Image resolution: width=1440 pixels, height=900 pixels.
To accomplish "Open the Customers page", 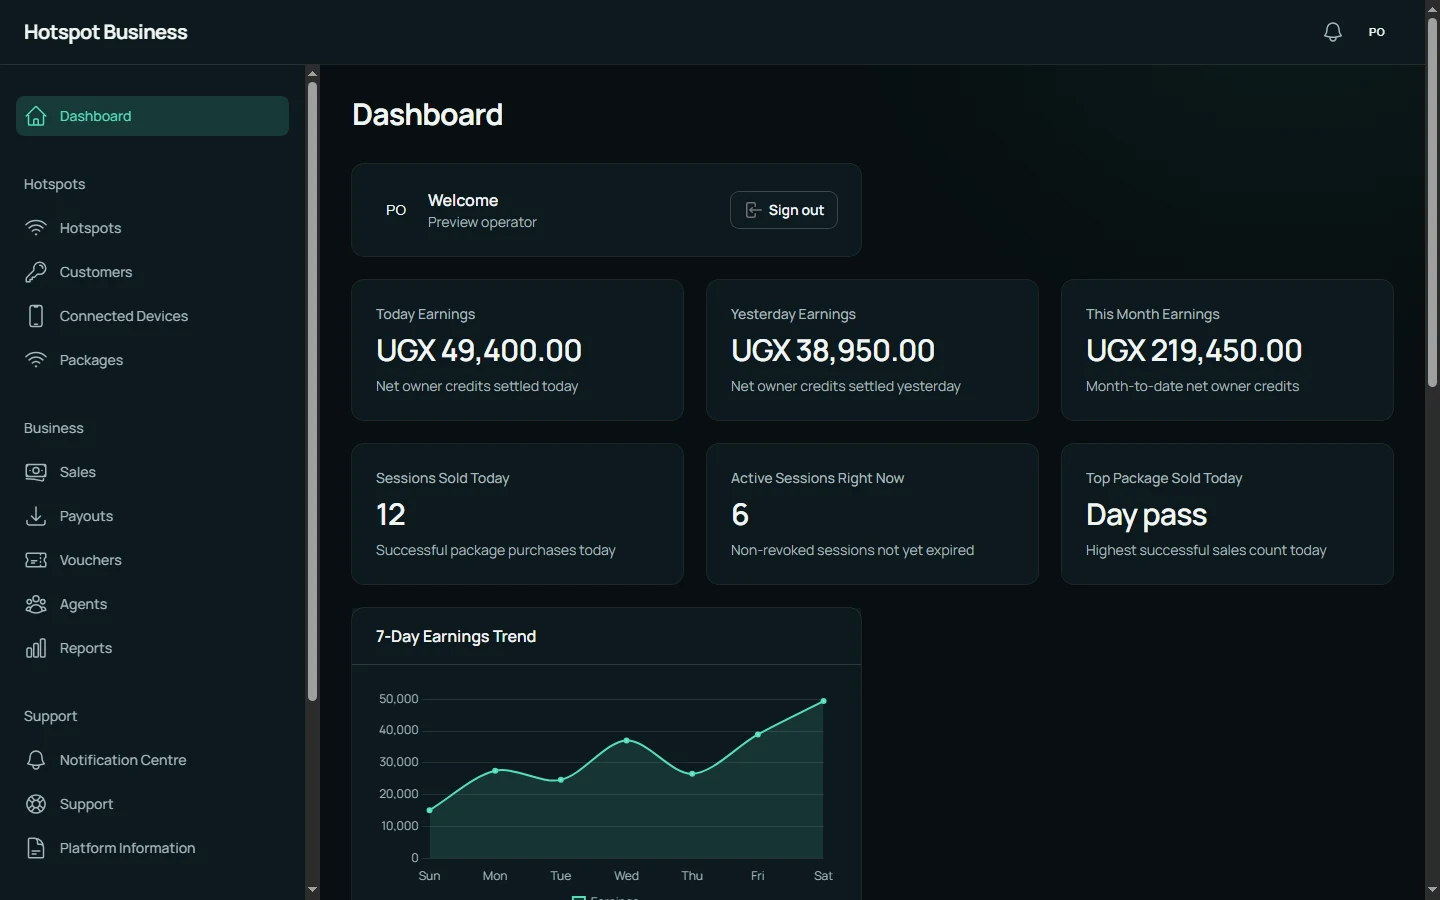I will coord(152,272).
